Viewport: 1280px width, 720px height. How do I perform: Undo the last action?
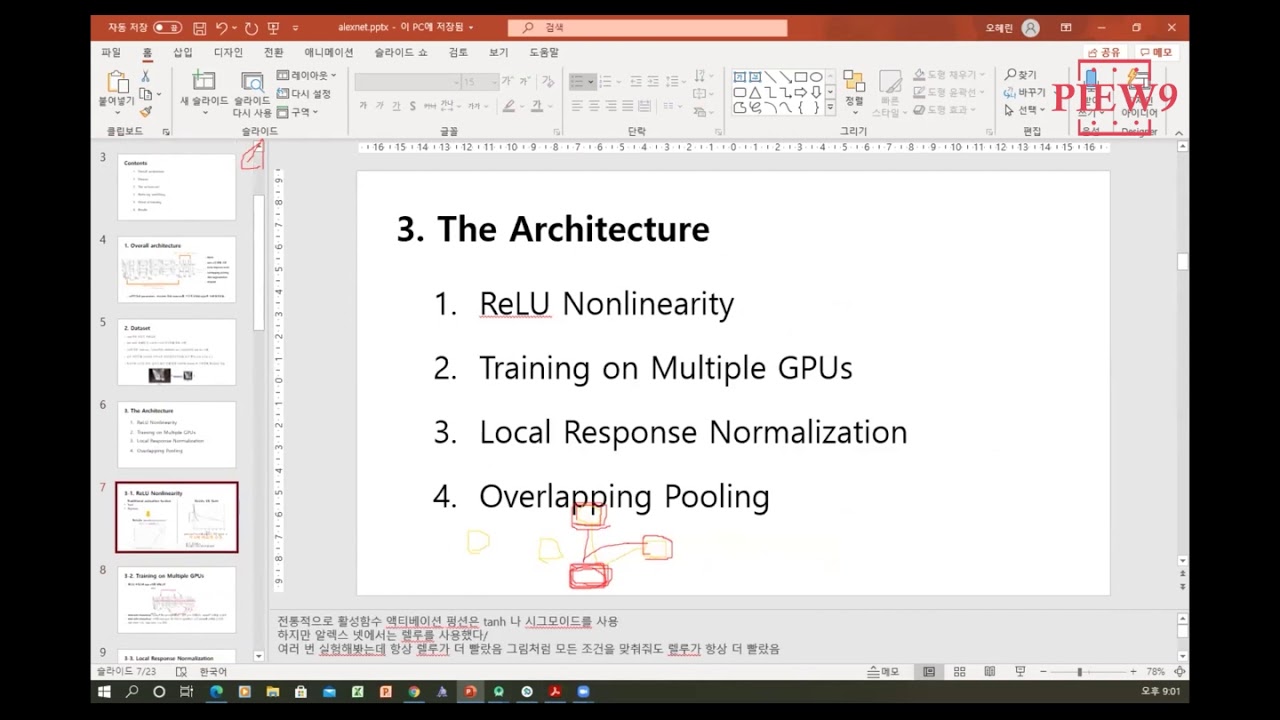click(x=222, y=28)
